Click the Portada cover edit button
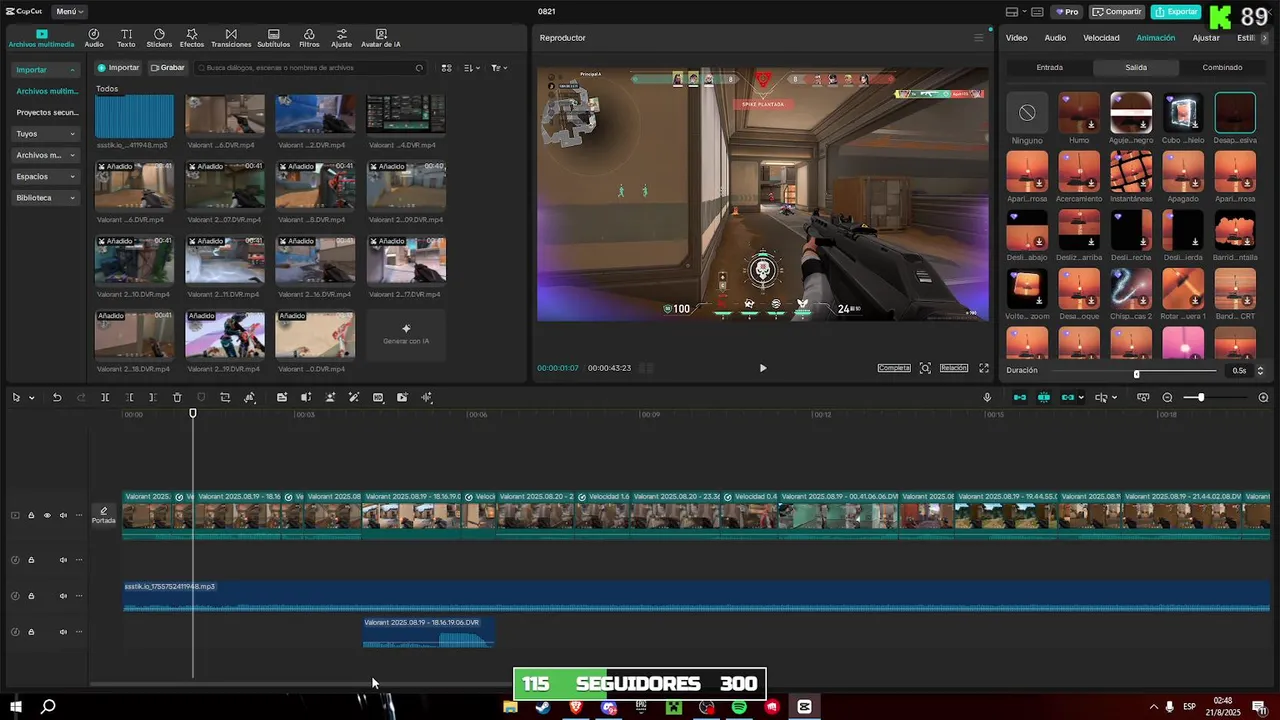Viewport: 1280px width, 720px height. [x=104, y=515]
